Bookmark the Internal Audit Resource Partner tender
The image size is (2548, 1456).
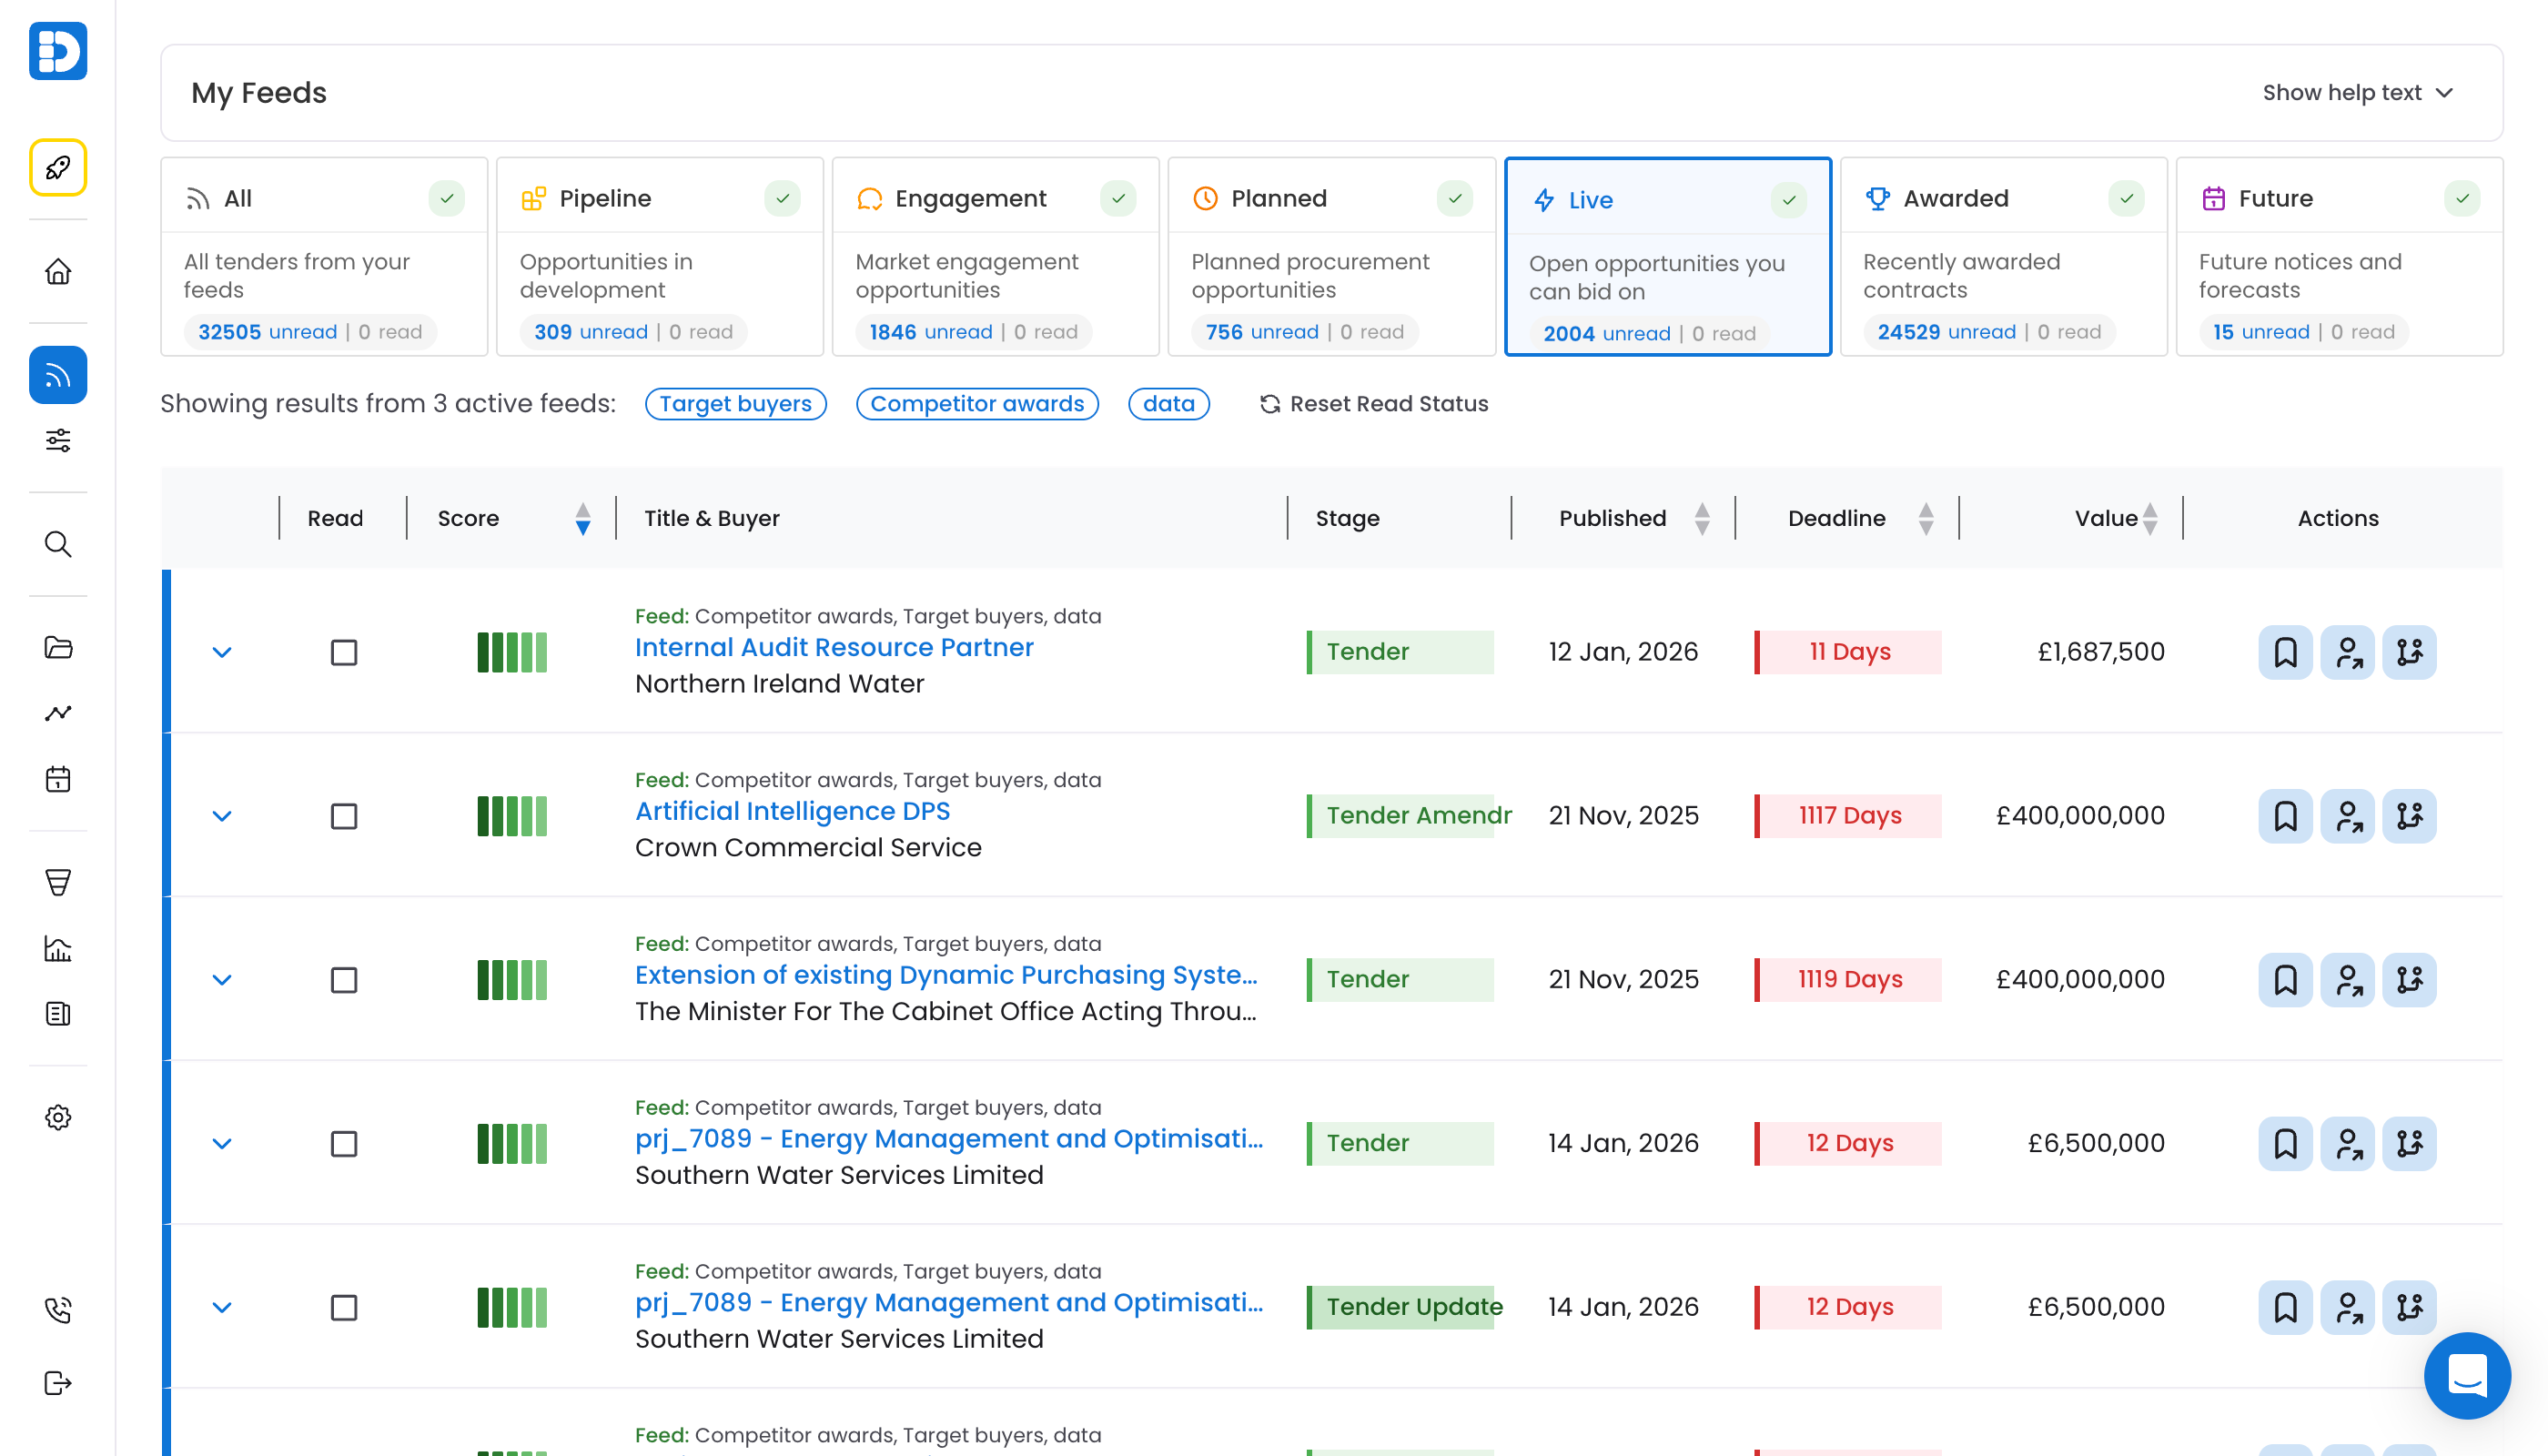tap(2285, 652)
